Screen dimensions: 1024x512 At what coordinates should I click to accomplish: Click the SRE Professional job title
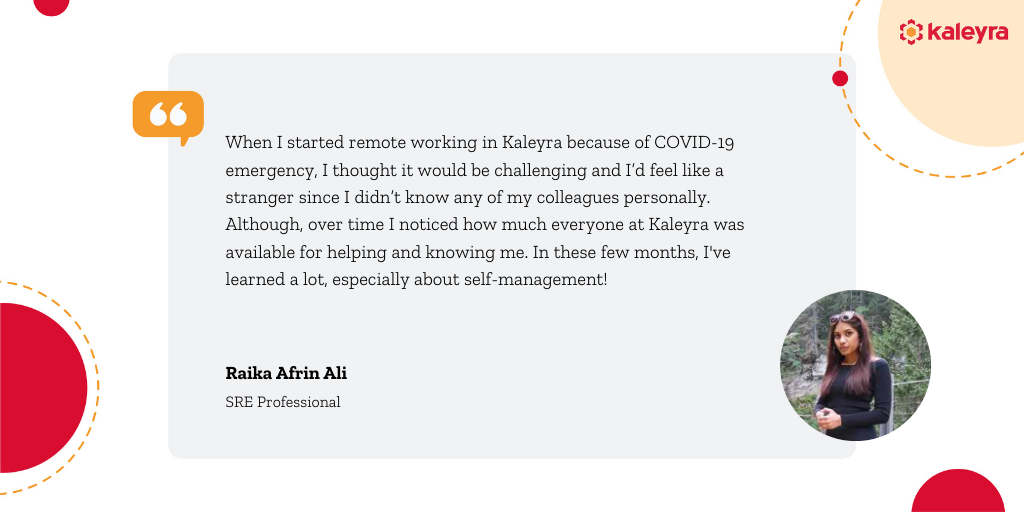pyautogui.click(x=283, y=402)
